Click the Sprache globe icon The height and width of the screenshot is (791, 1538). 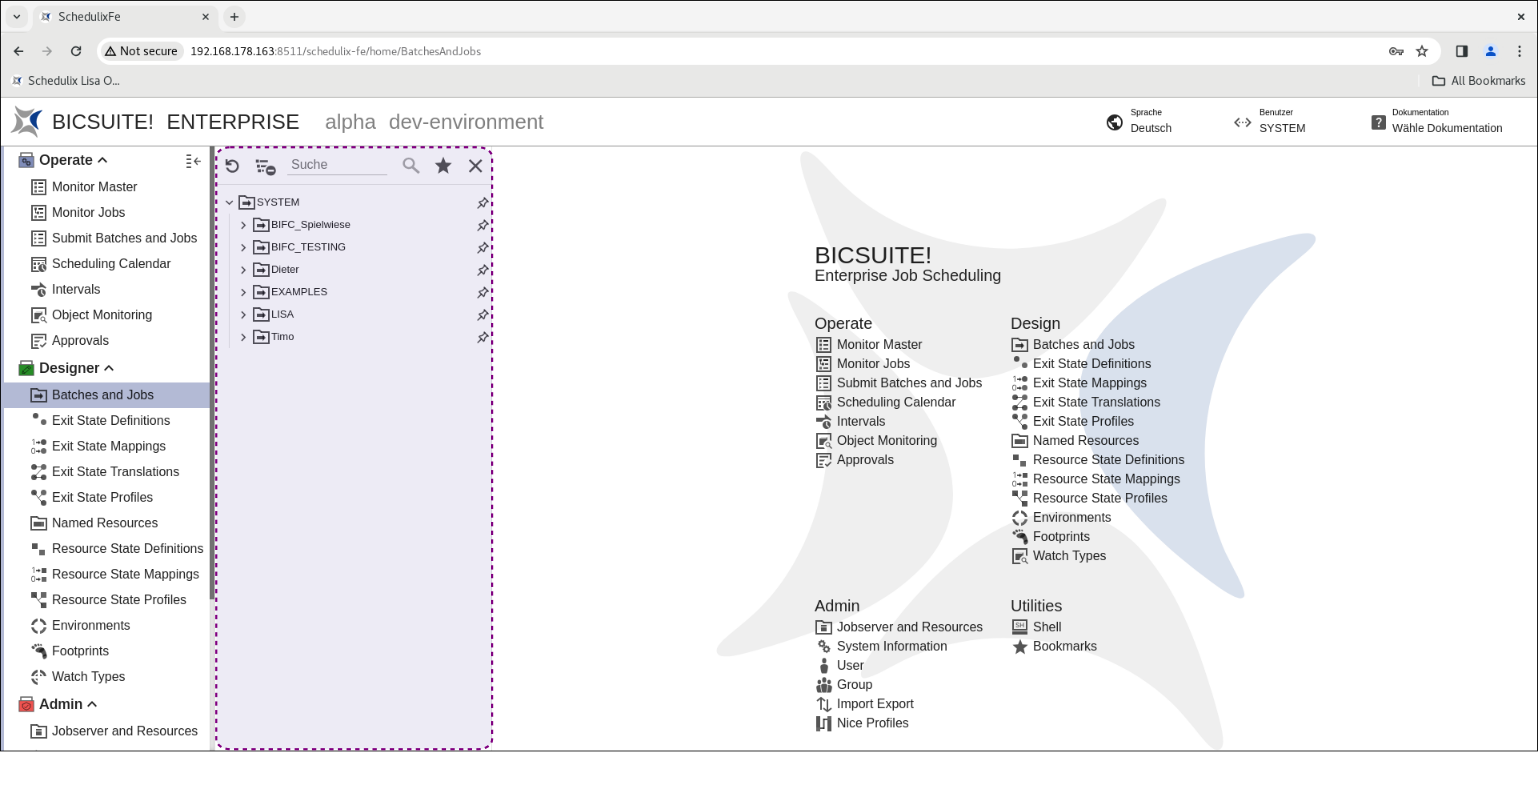[x=1115, y=122]
